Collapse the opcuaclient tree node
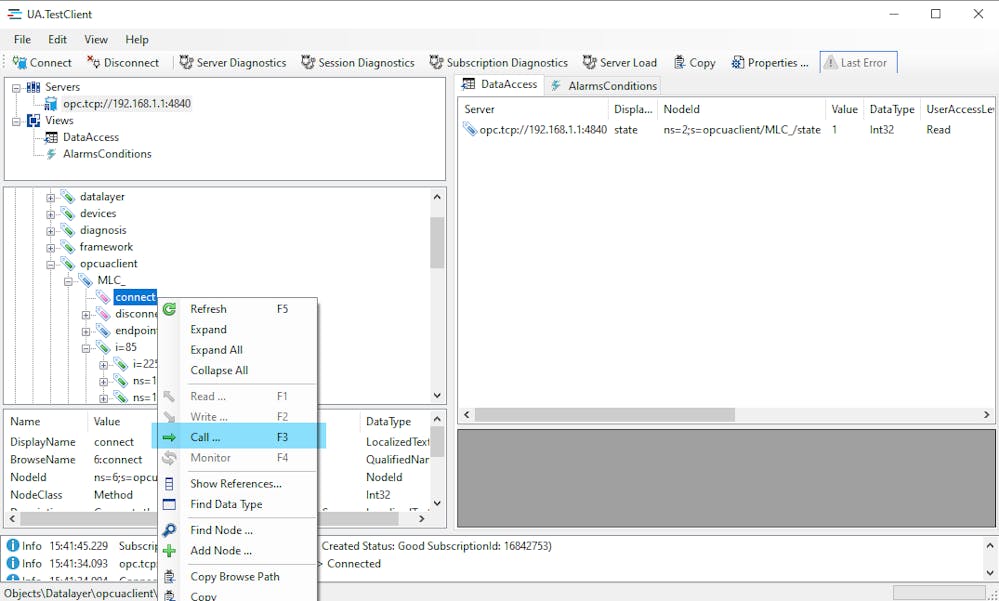999x601 pixels. (x=51, y=264)
